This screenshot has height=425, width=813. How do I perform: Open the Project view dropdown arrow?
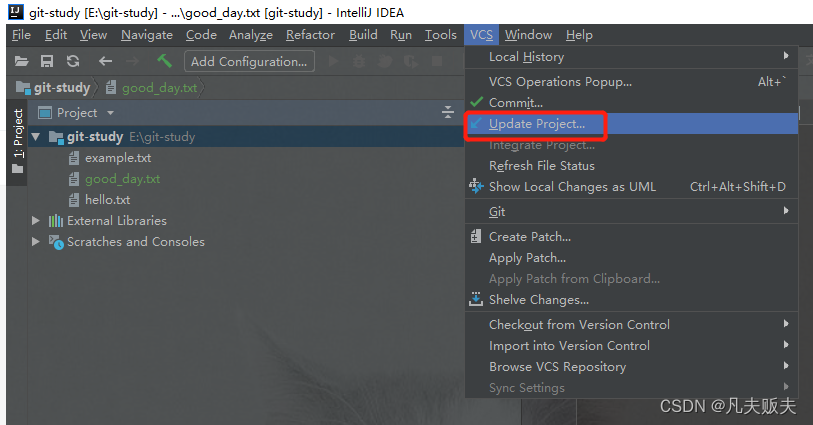click(110, 112)
